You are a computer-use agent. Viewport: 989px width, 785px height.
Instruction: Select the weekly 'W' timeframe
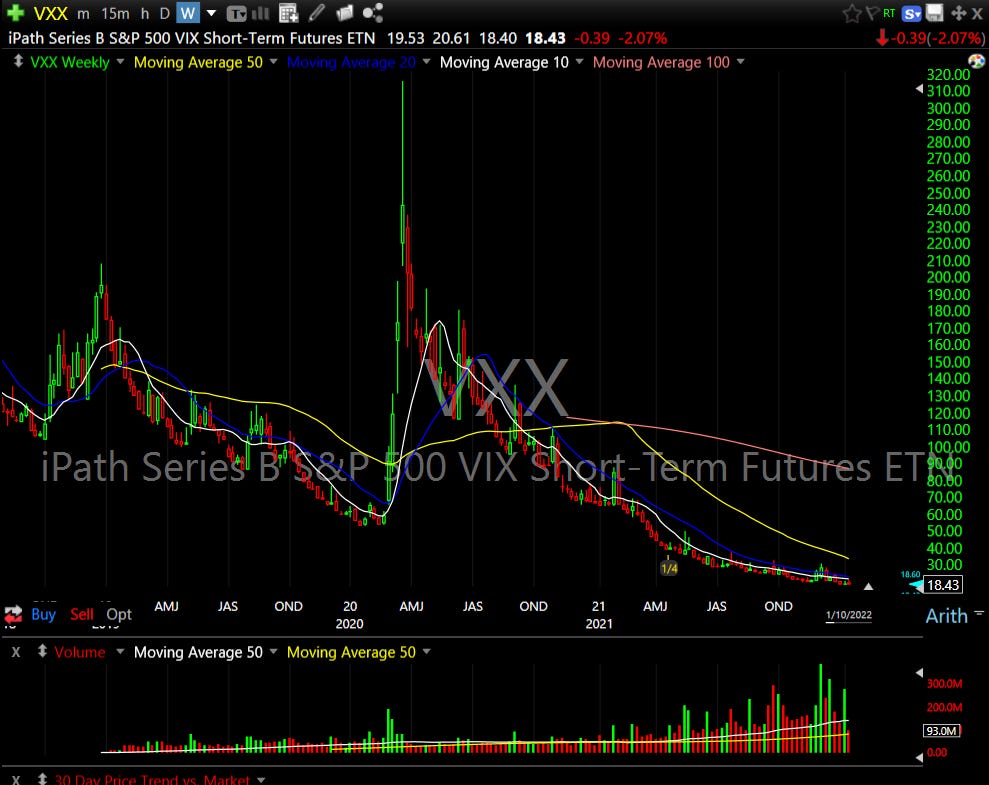coord(187,13)
